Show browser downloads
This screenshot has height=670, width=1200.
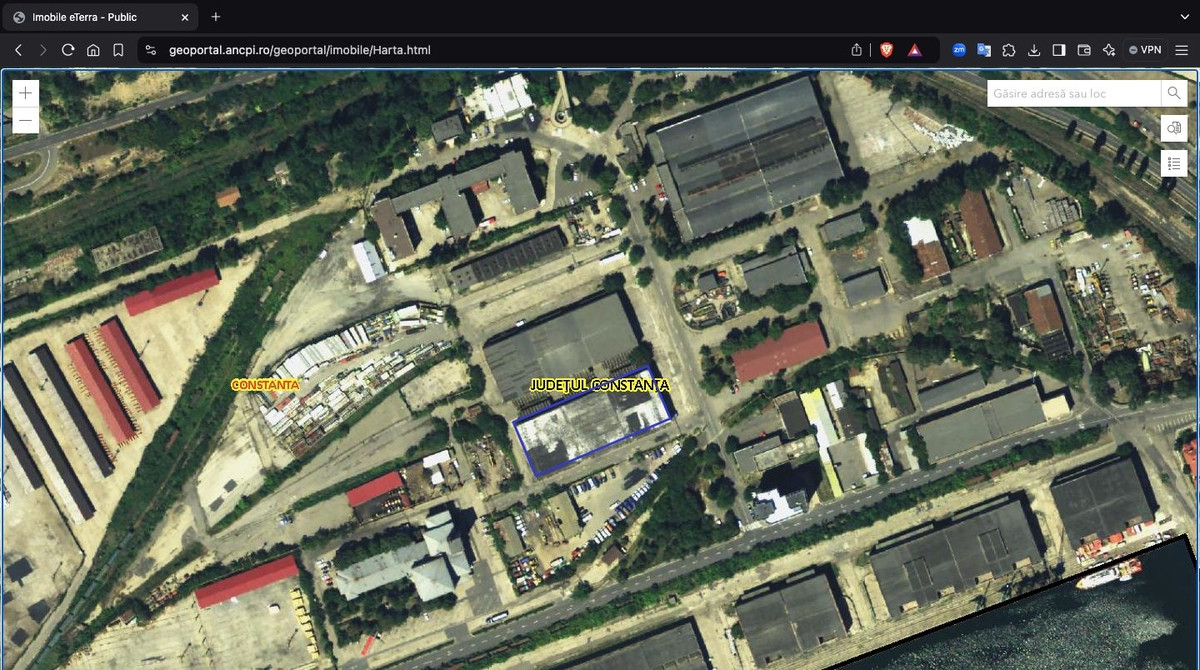[1034, 49]
